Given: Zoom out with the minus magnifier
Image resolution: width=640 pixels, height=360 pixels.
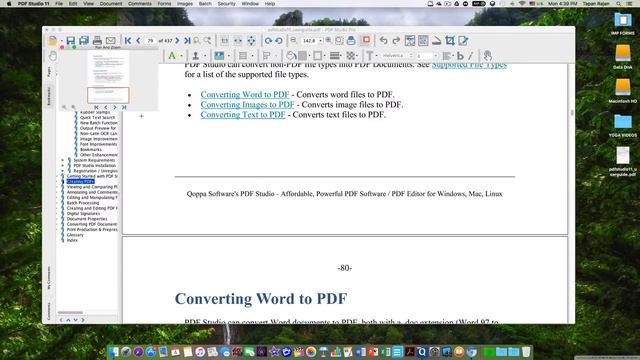Looking at the screenshot, I should point(293,40).
